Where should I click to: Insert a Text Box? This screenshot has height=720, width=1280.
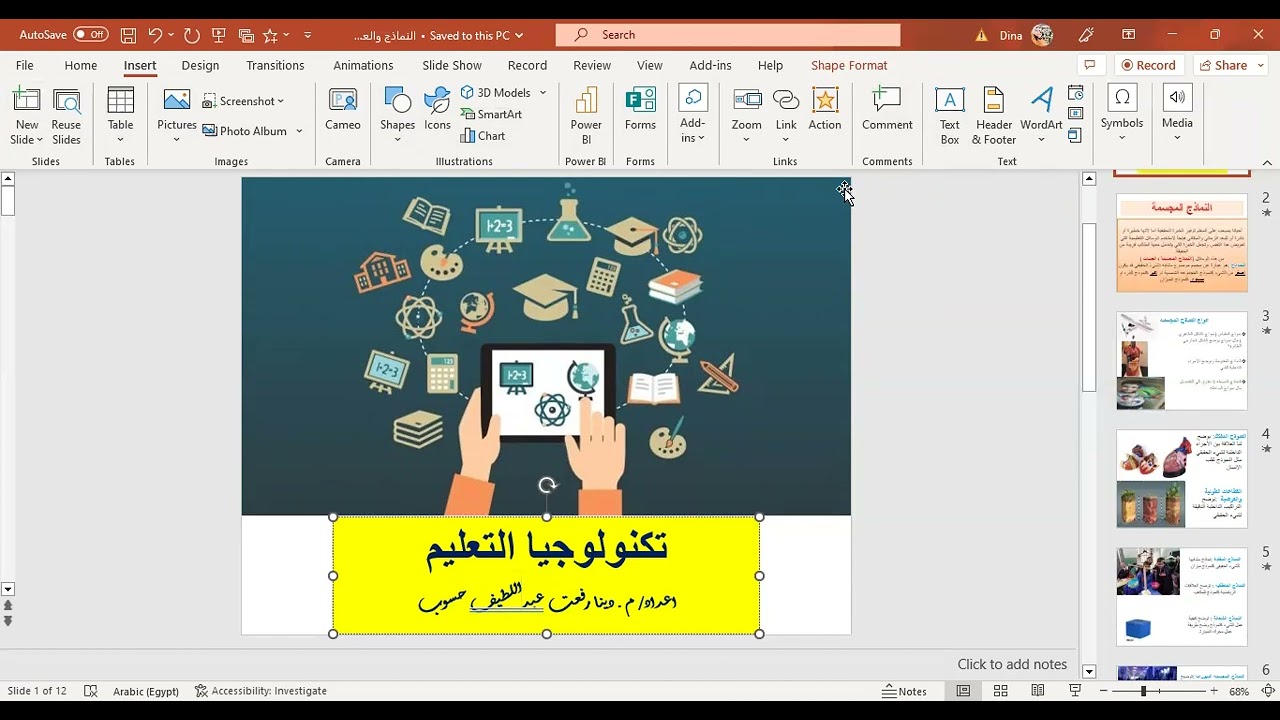[x=950, y=116]
